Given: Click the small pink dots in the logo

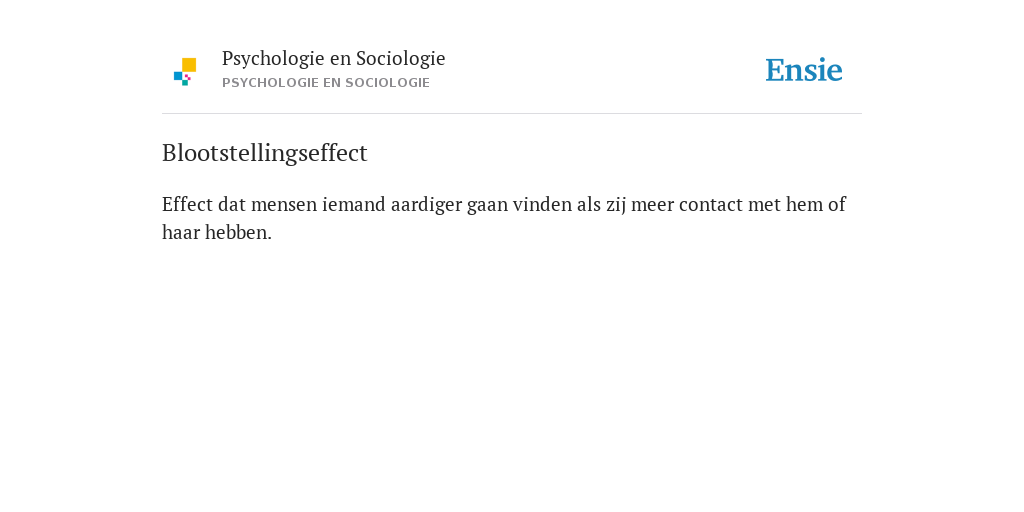Looking at the screenshot, I should [187, 77].
